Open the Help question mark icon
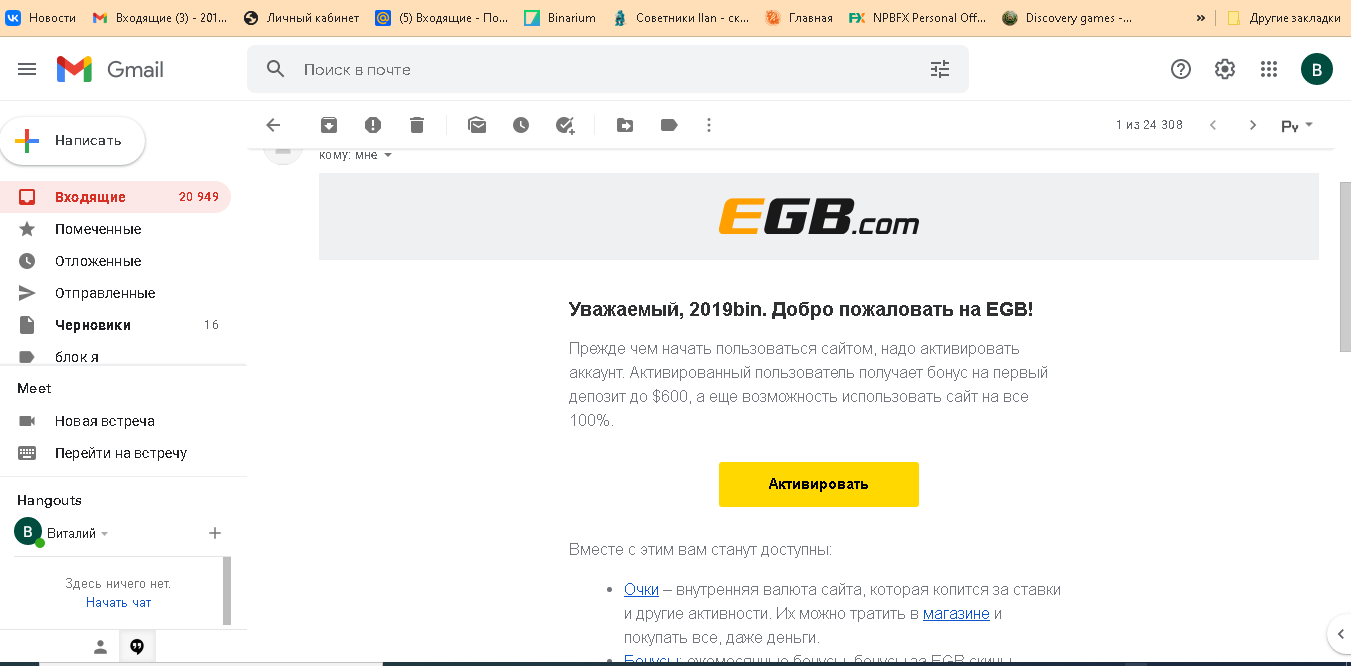This screenshot has height=666, width=1351. (1181, 69)
